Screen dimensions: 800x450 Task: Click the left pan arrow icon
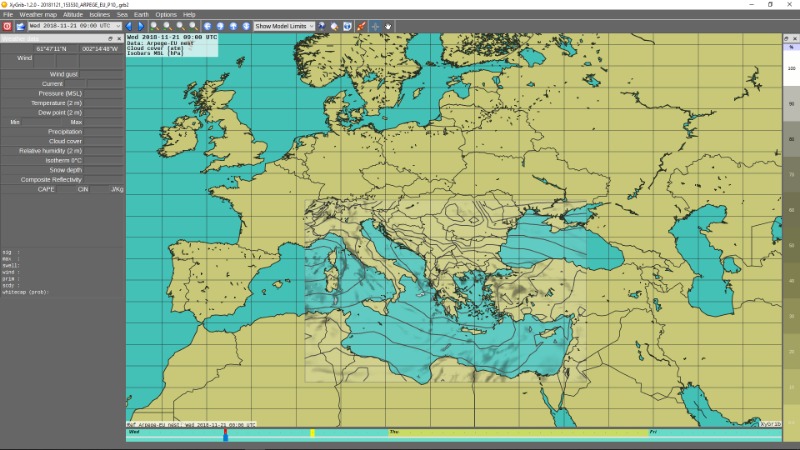(x=207, y=26)
